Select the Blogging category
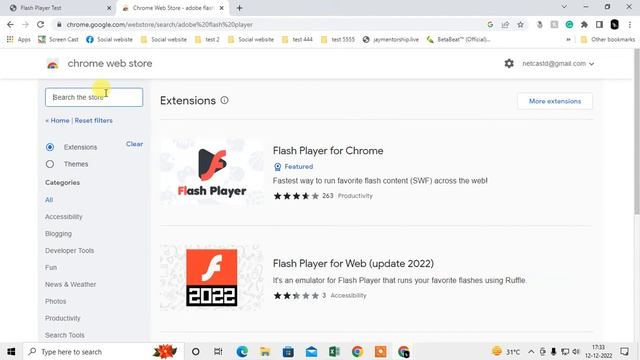The width and height of the screenshot is (640, 360). point(58,234)
